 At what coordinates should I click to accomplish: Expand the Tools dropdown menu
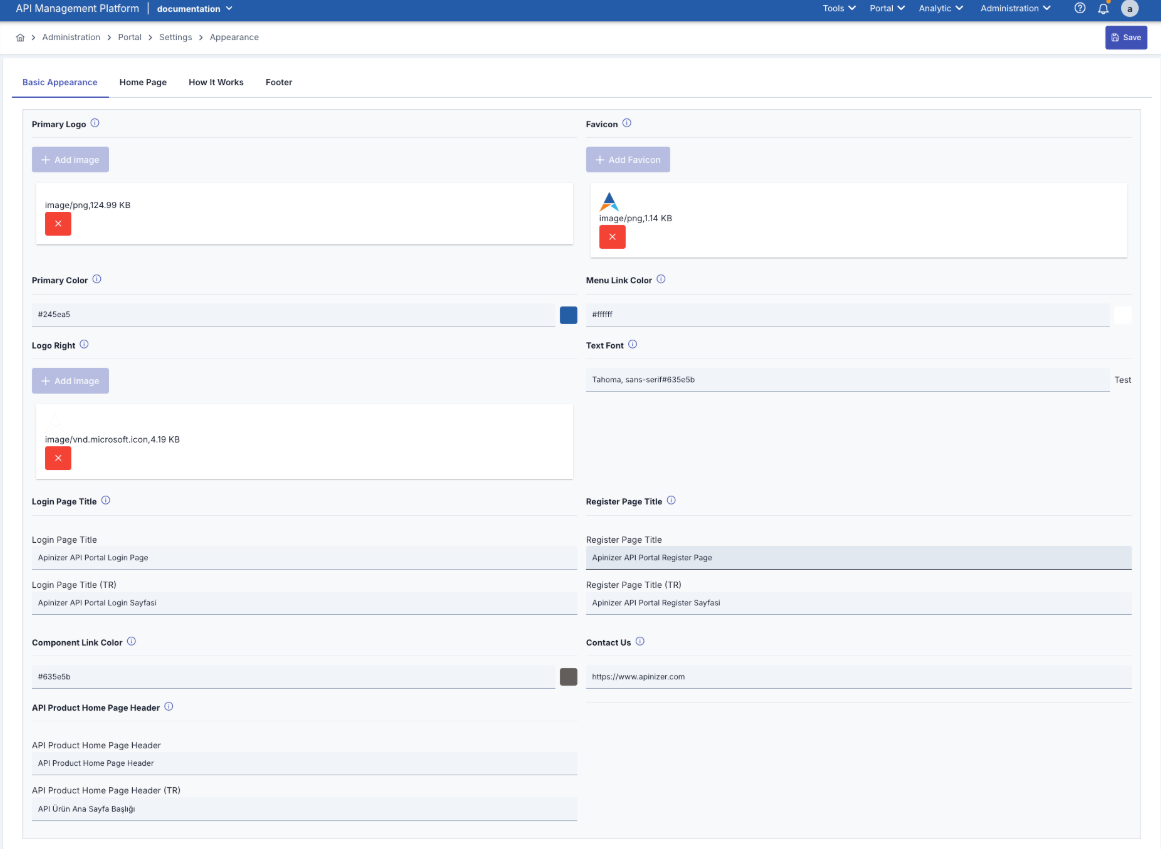point(839,8)
